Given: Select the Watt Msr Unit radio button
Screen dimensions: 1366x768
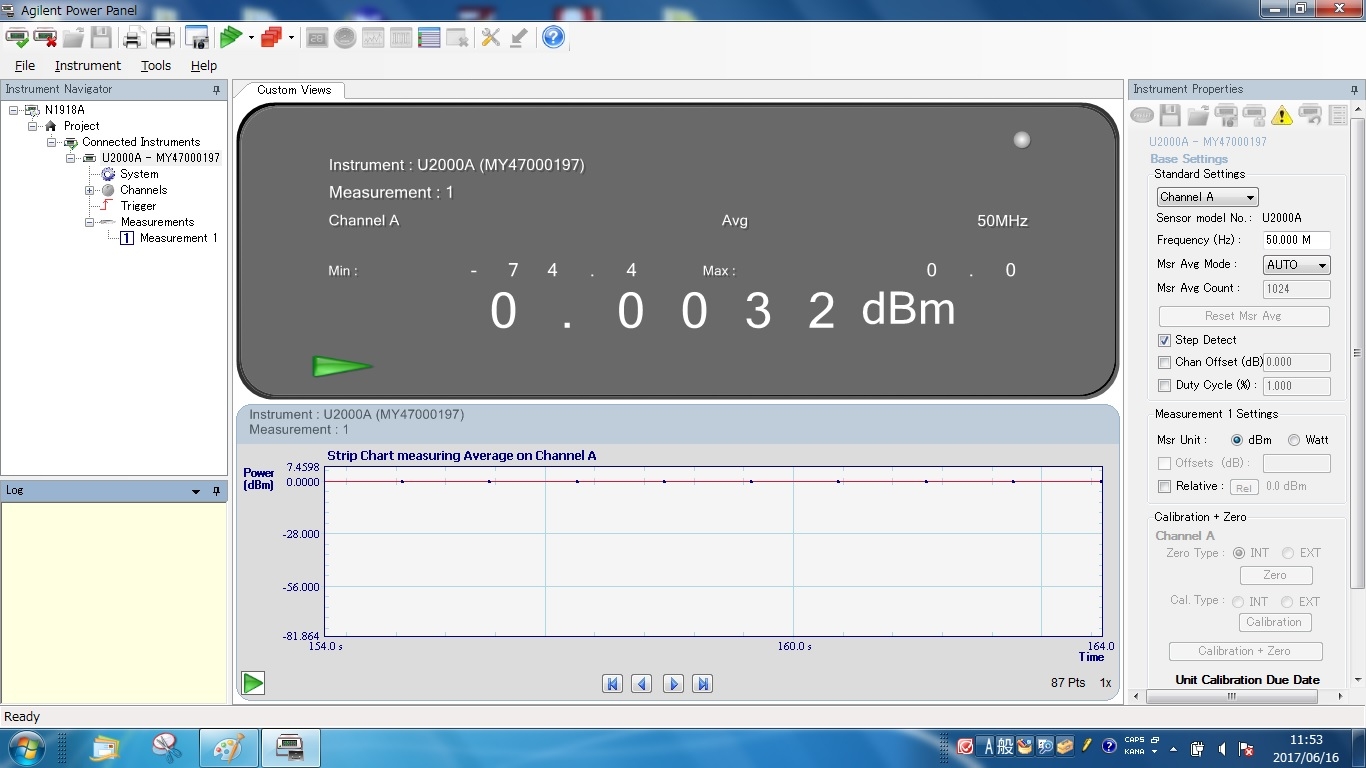Looking at the screenshot, I should click(1294, 440).
